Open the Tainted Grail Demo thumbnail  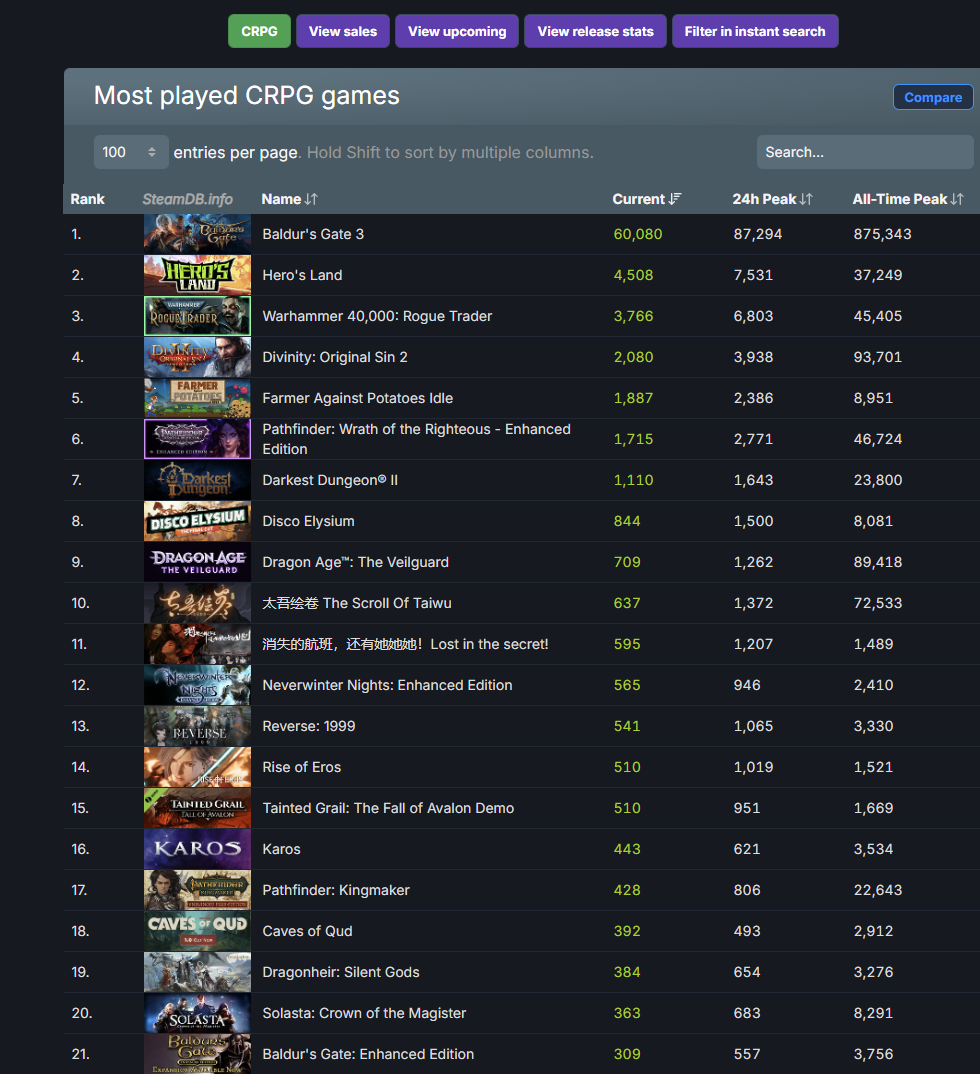coord(197,808)
